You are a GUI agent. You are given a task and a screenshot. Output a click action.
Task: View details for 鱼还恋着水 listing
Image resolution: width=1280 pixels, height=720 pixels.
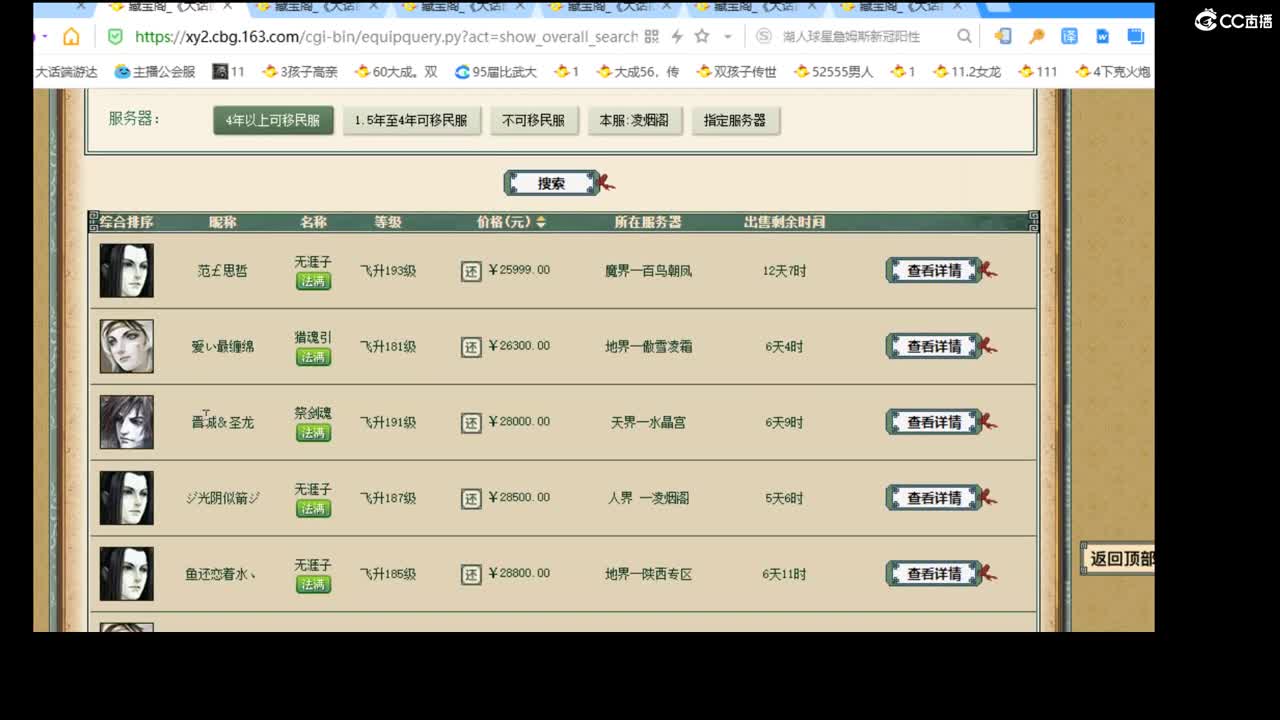coord(934,574)
